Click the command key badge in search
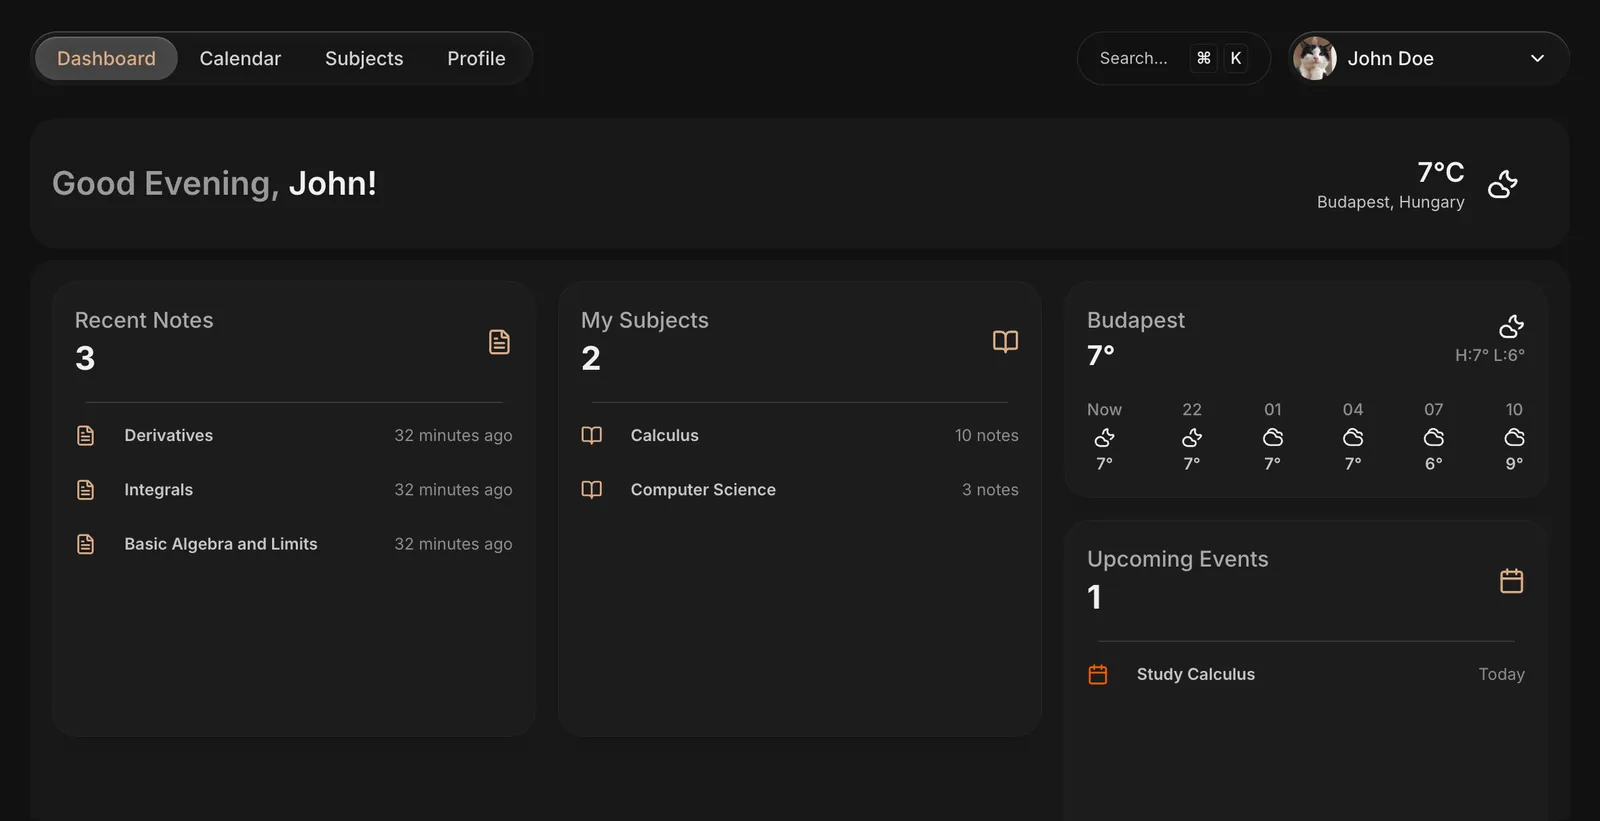1600x821 pixels. click(x=1204, y=58)
